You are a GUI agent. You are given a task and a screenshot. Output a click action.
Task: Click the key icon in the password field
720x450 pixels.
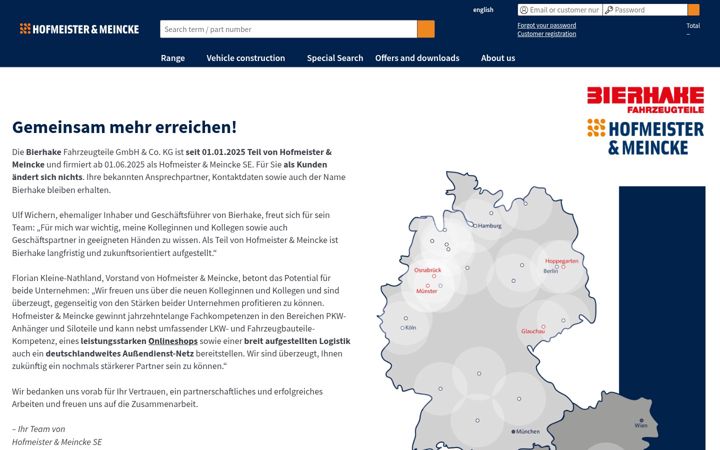tap(609, 10)
